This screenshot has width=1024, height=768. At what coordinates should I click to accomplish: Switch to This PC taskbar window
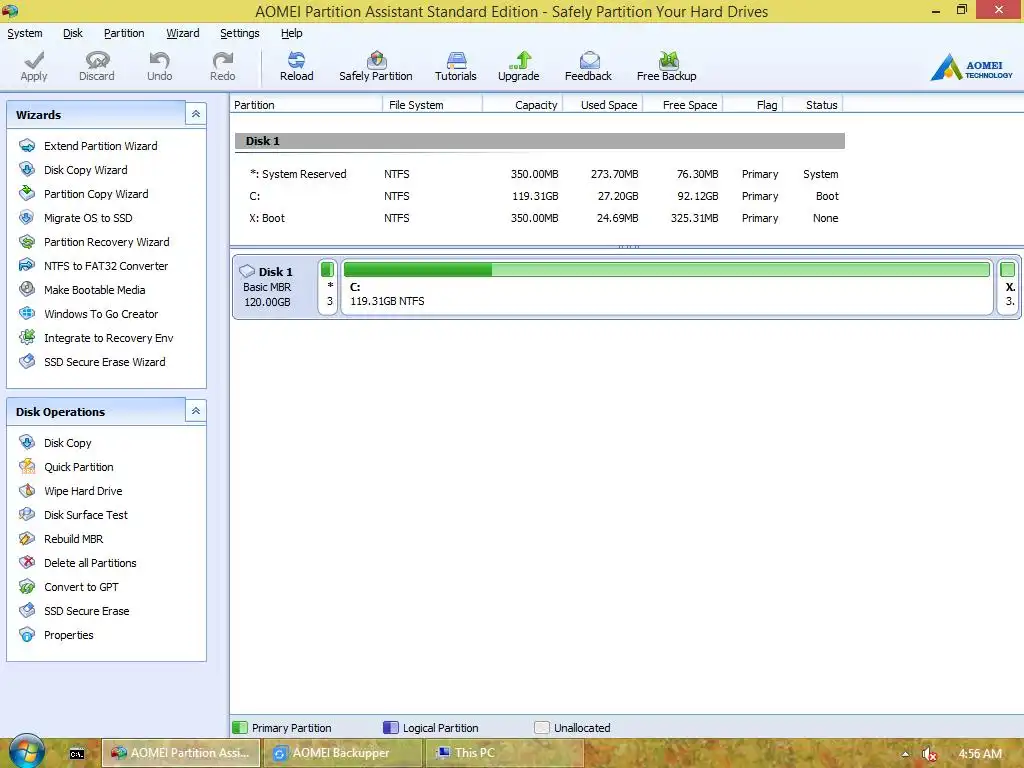coord(504,753)
